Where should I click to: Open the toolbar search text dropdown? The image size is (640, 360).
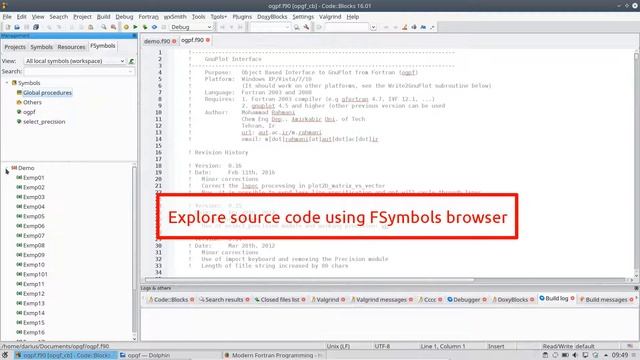coord(373,27)
